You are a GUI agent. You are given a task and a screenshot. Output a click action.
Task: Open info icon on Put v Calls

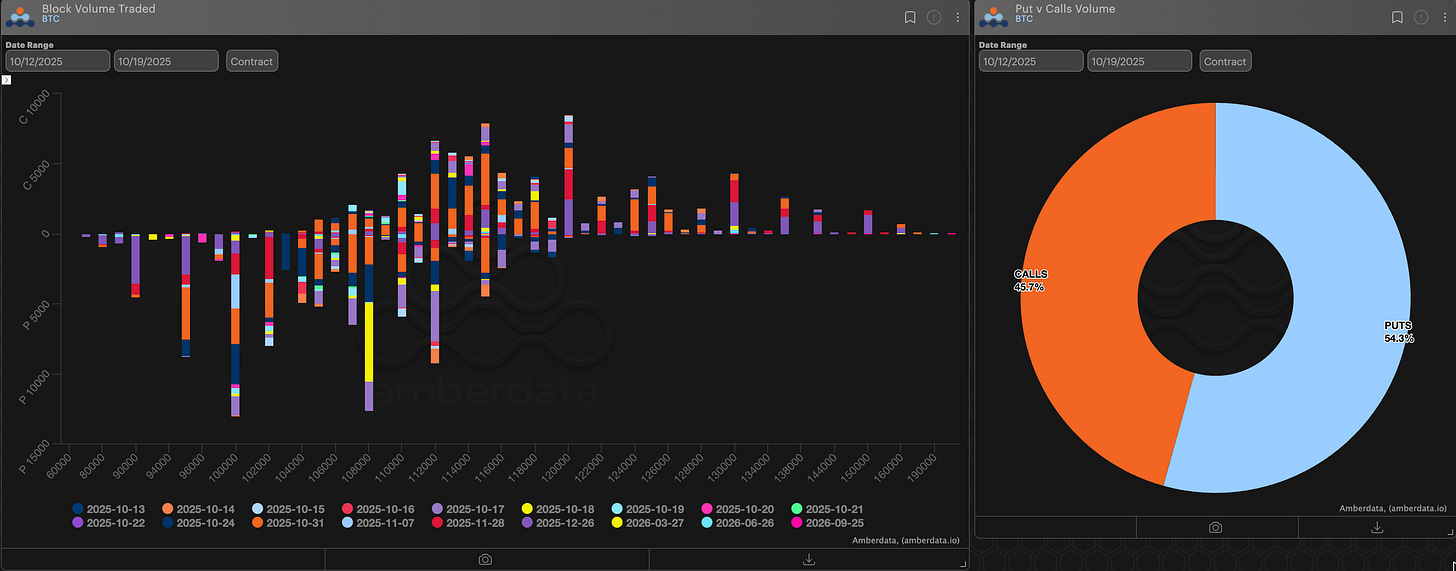(1421, 17)
